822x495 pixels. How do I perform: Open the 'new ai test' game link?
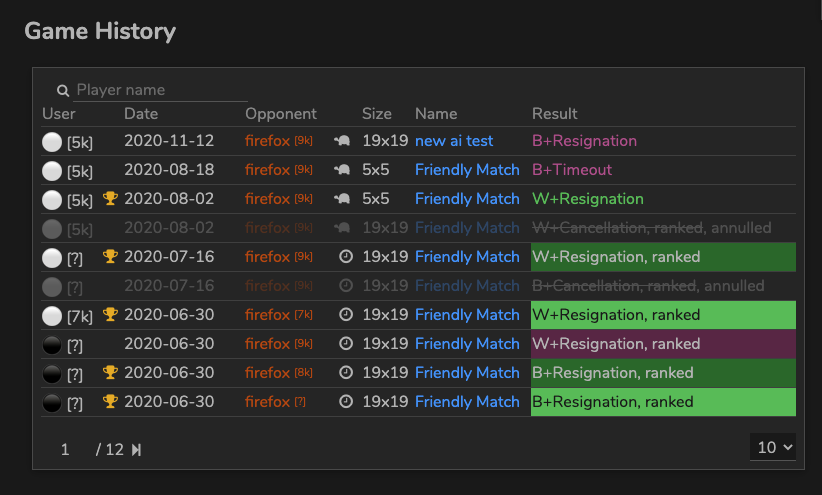click(454, 141)
